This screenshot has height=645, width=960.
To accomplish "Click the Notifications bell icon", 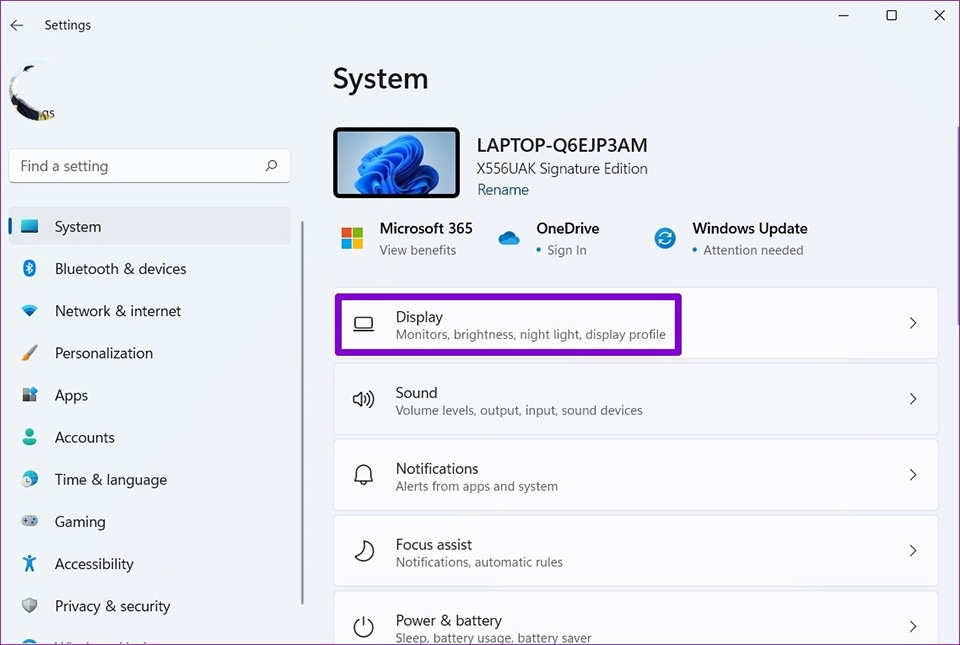I will [363, 474].
